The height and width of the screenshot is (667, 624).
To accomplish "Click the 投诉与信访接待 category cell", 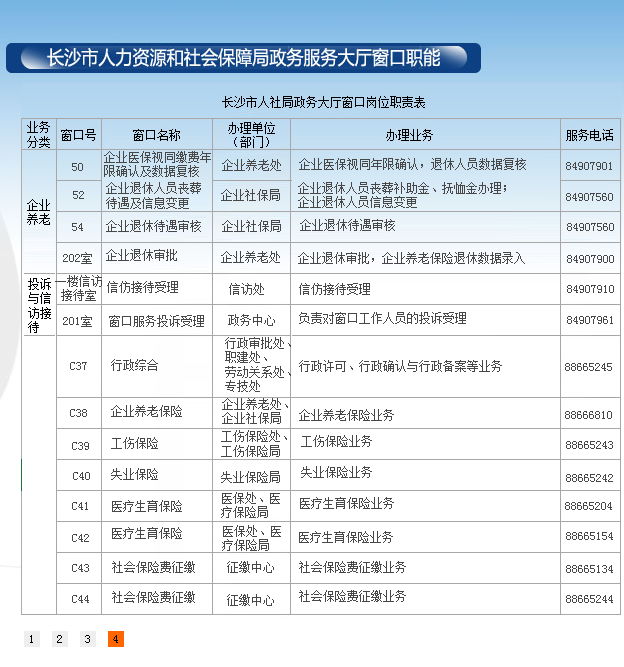I will [x=38, y=305].
